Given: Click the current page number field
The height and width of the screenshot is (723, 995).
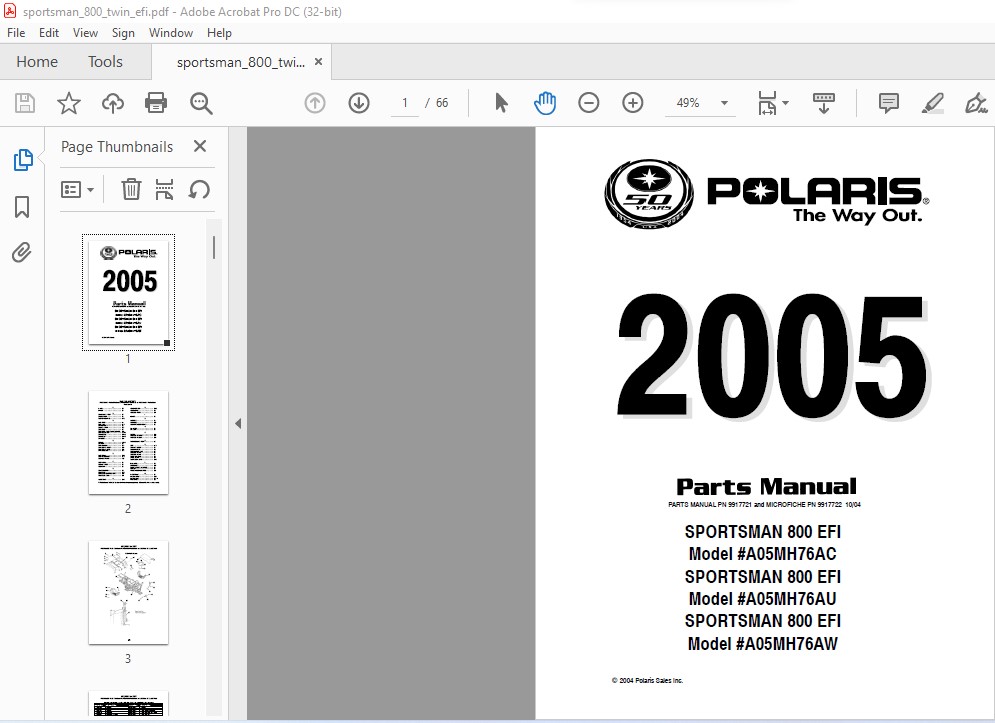Looking at the screenshot, I should (405, 103).
